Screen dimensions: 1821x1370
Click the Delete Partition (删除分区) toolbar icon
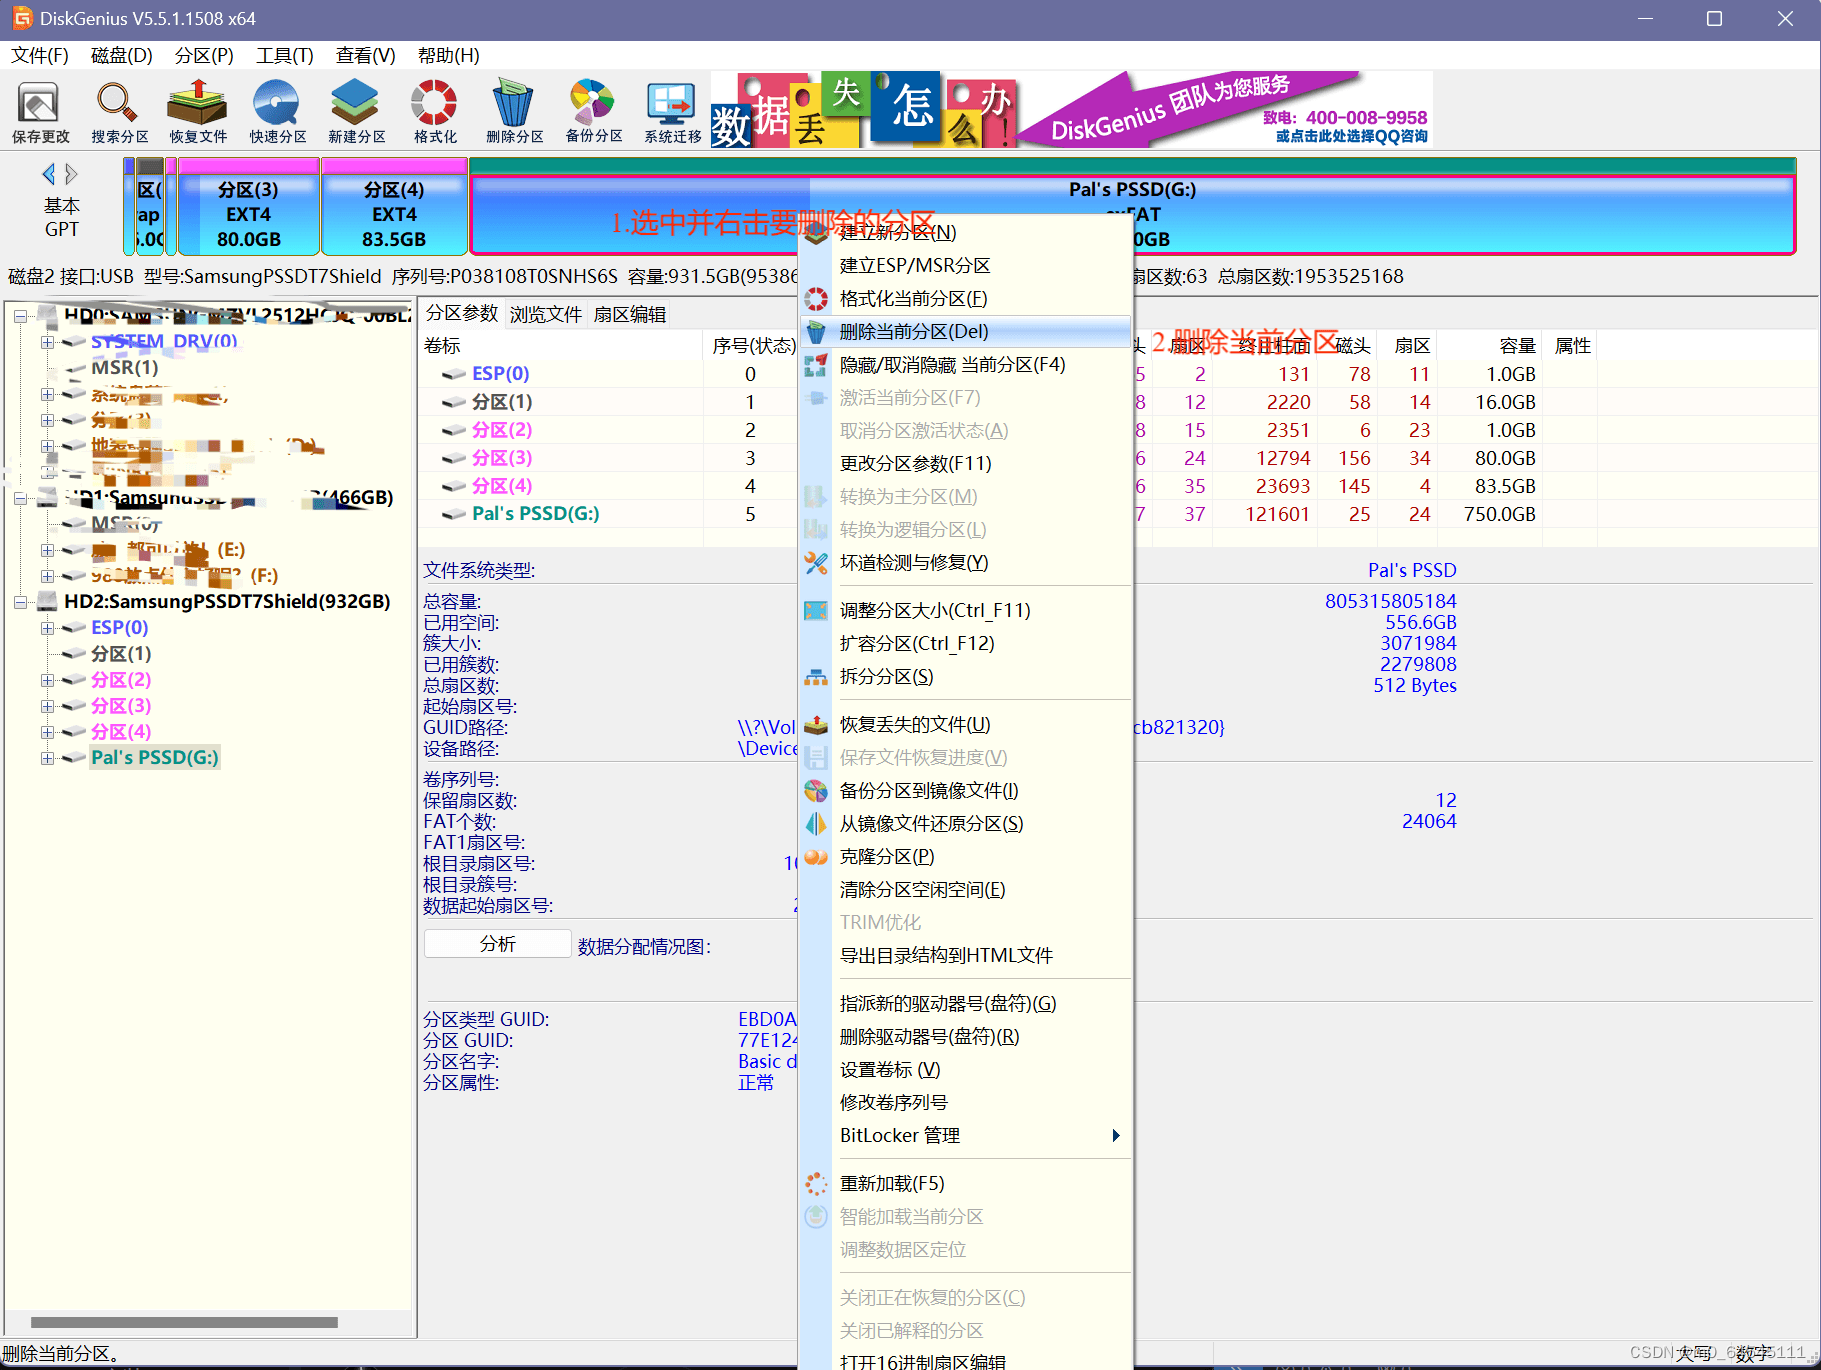(x=514, y=113)
